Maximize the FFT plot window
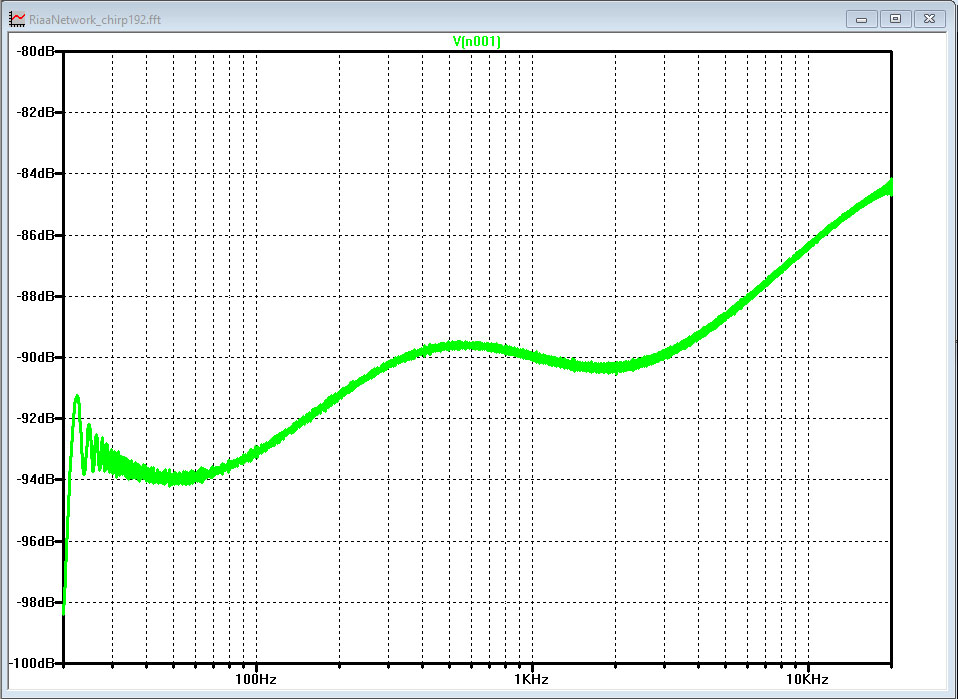958x699 pixels. [x=895, y=19]
